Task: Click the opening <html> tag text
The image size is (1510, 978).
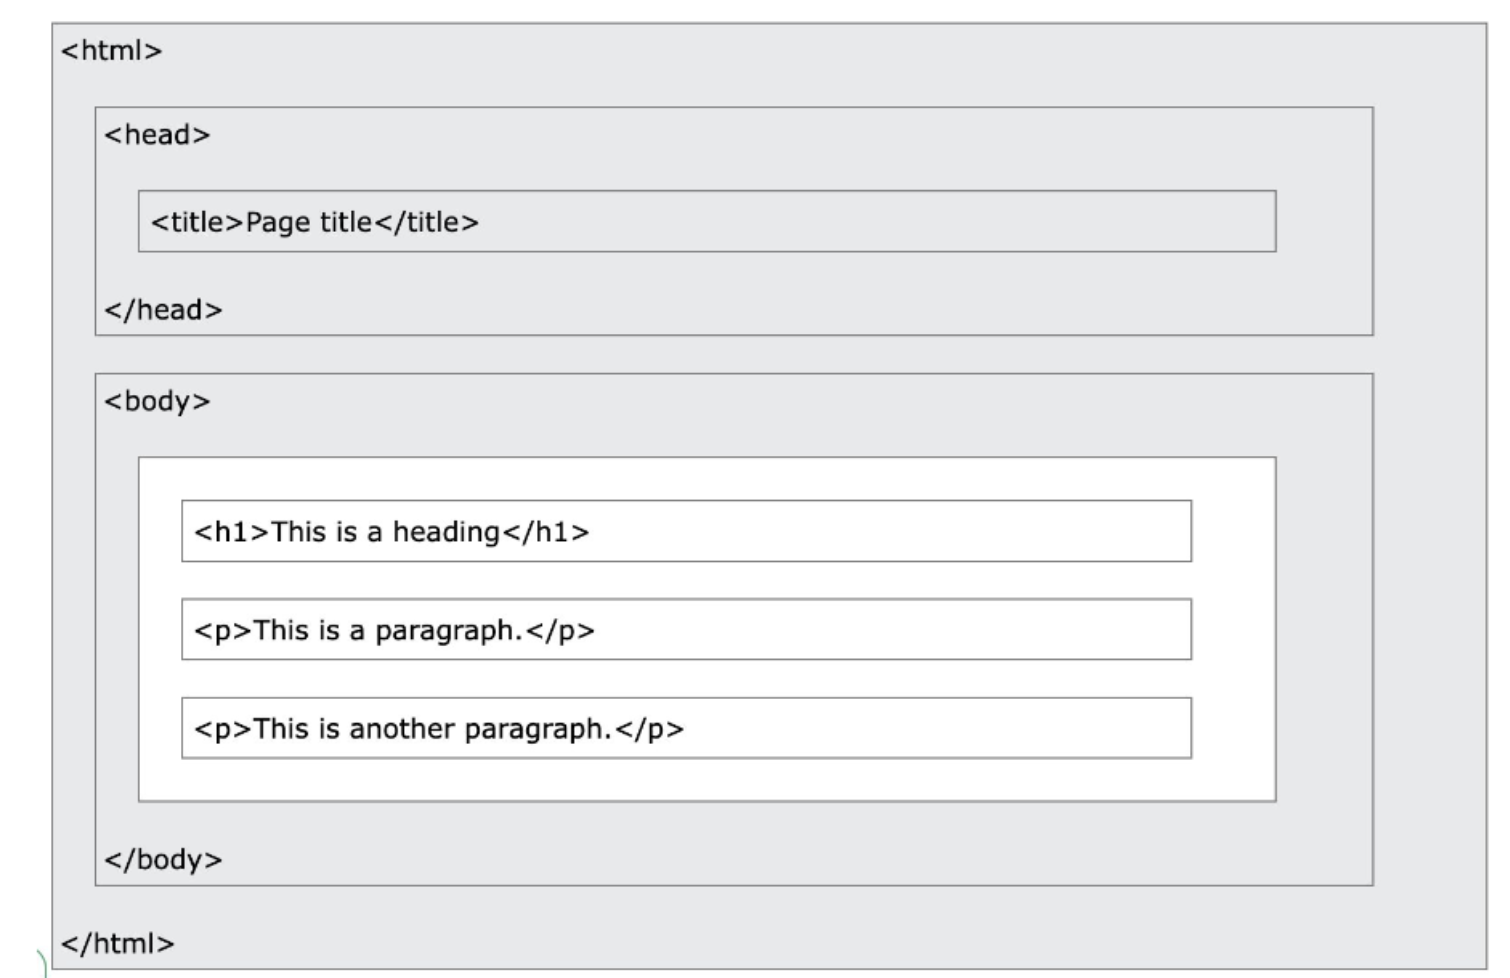Action: (111, 50)
